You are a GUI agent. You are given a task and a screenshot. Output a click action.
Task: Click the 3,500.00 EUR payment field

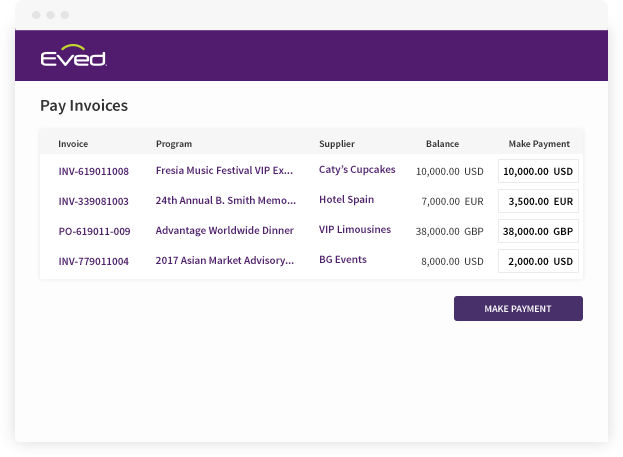[538, 201]
